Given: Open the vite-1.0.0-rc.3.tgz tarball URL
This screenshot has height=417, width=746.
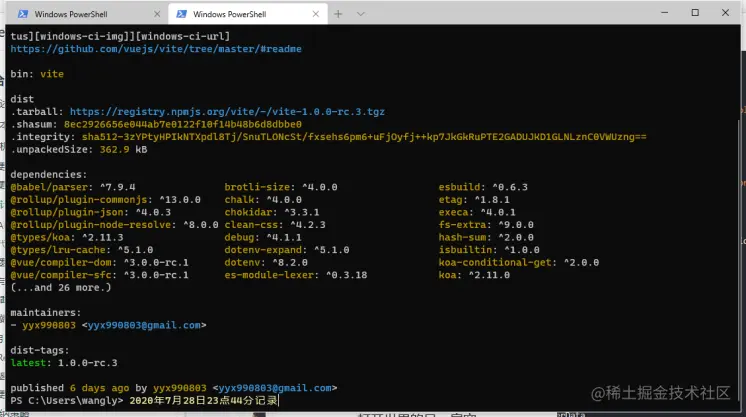Looking at the screenshot, I should tap(227, 112).
